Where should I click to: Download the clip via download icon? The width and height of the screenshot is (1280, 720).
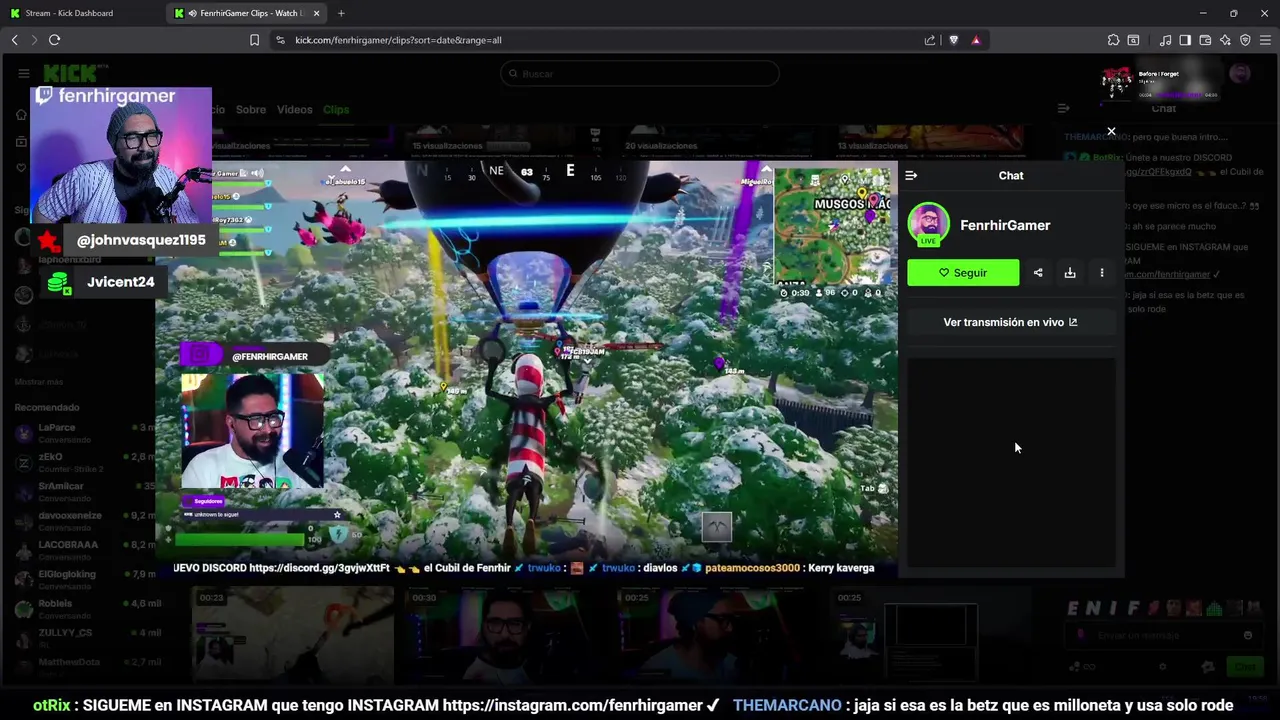[1070, 273]
